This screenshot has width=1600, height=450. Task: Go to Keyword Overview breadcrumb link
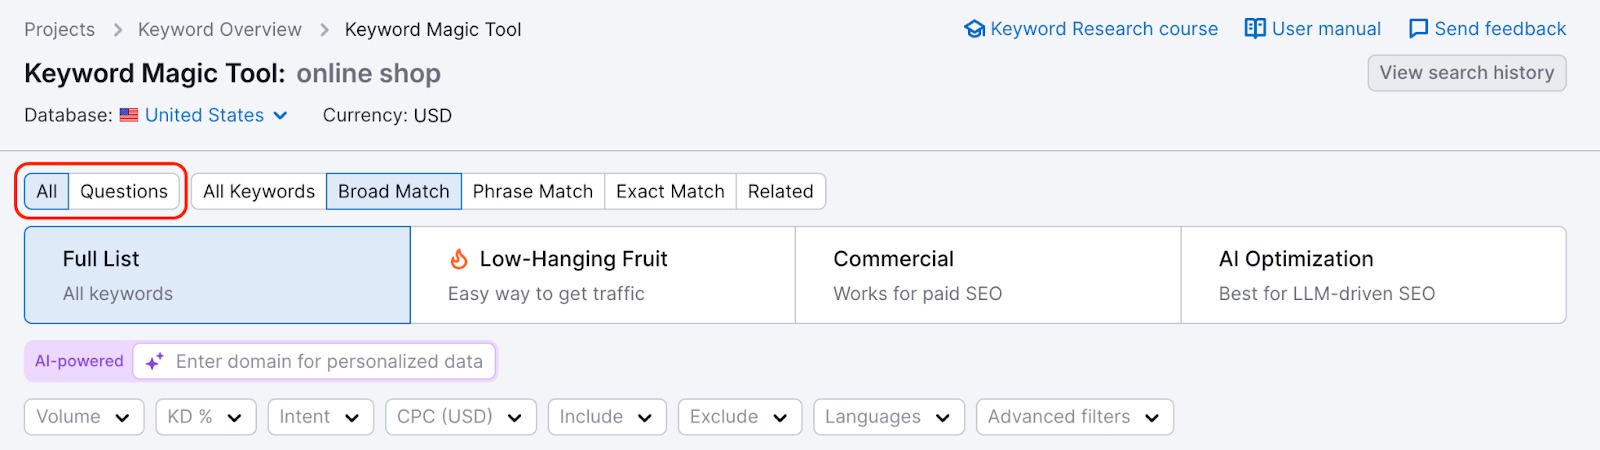pos(220,30)
